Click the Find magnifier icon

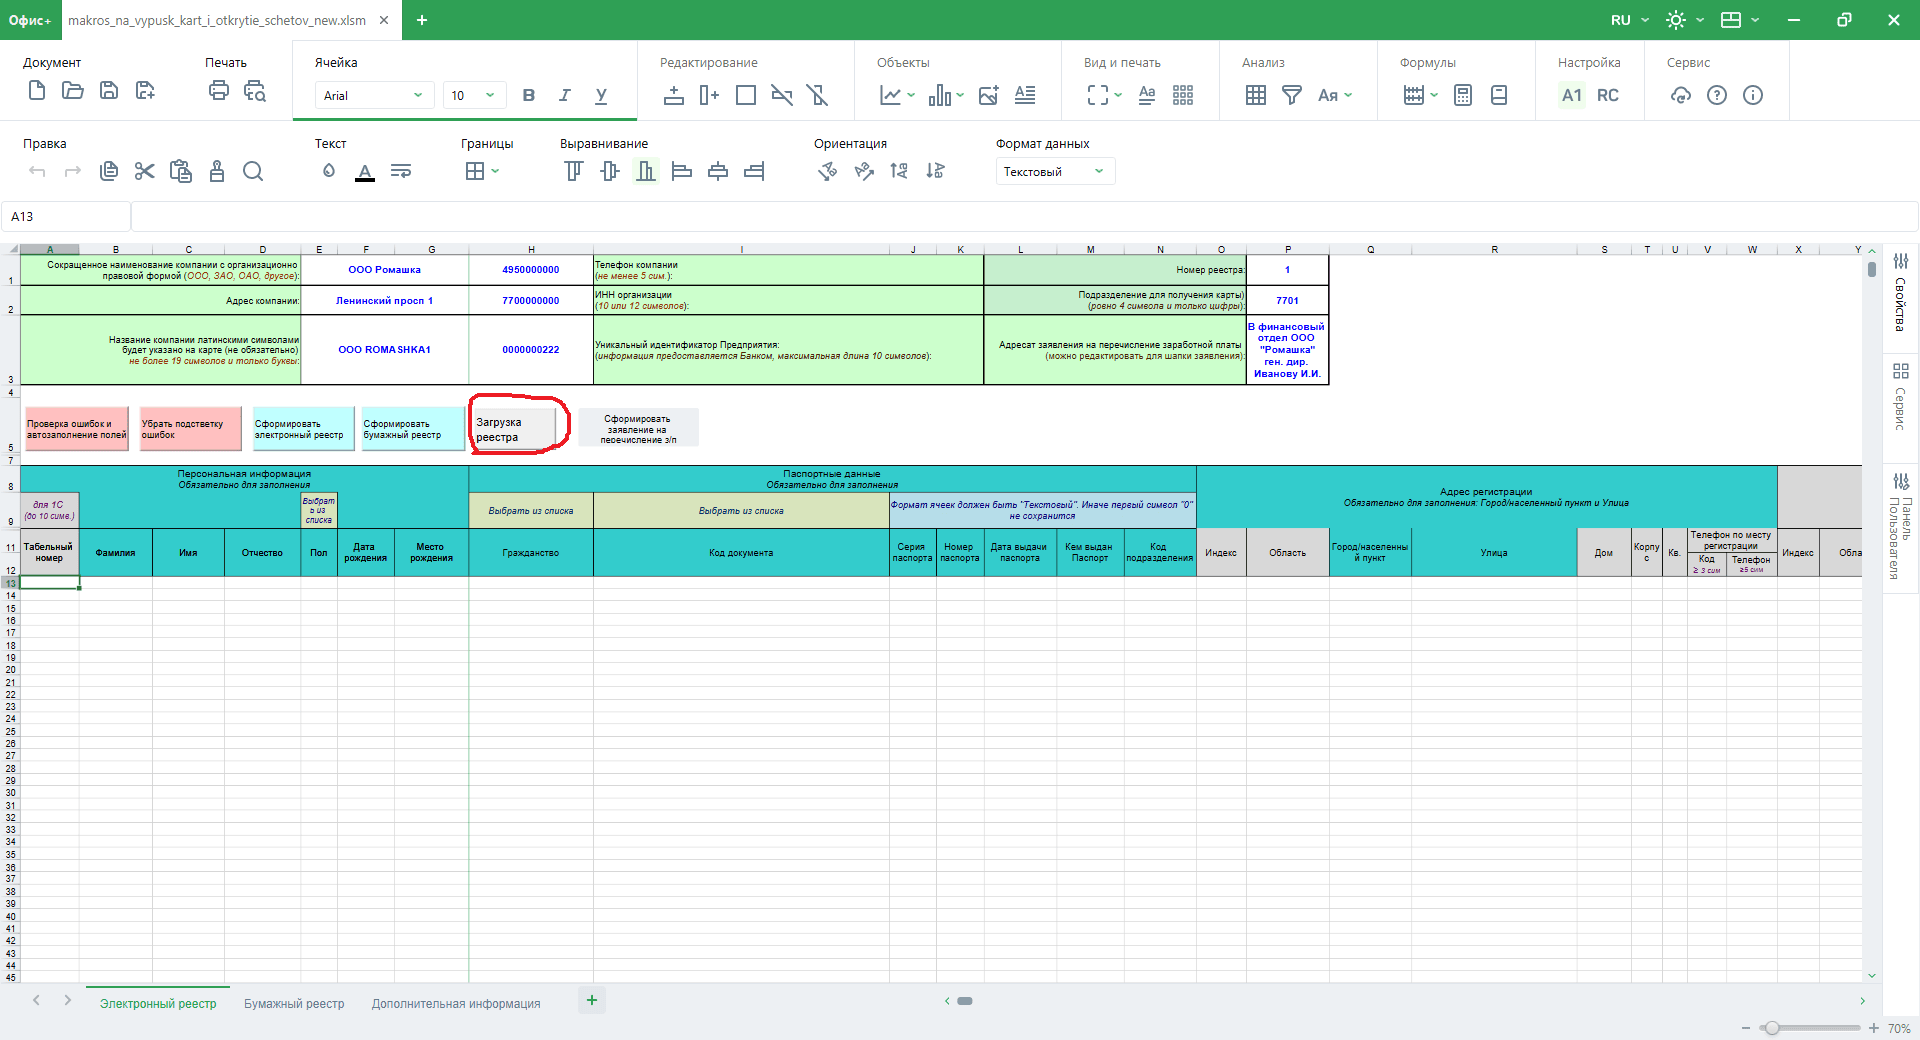tap(253, 171)
